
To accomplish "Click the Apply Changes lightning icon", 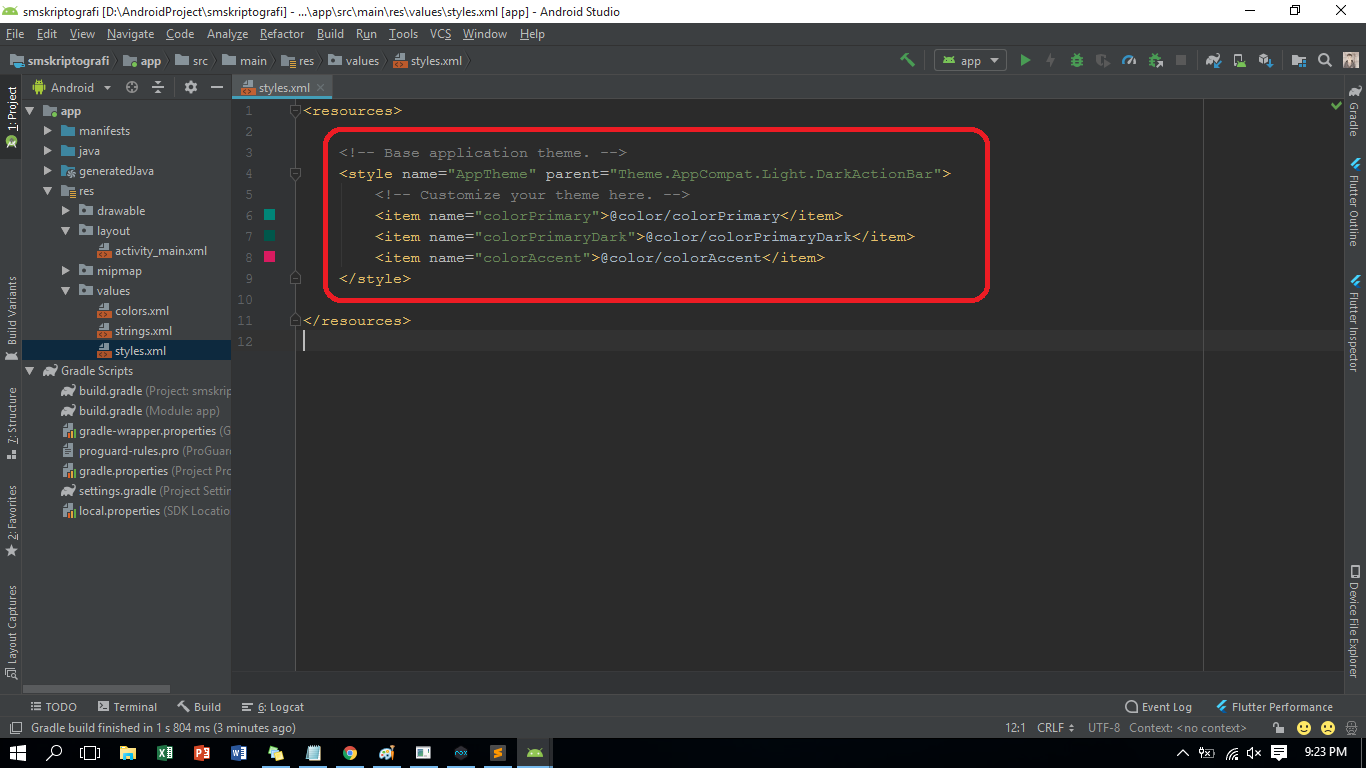I will (x=1050, y=60).
